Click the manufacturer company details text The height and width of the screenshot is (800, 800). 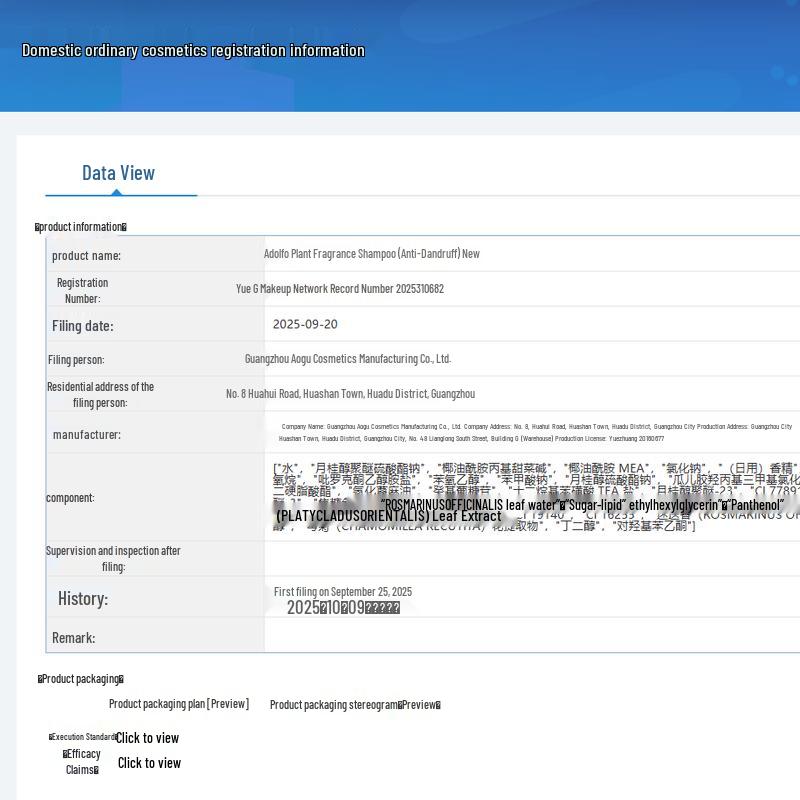[535, 432]
